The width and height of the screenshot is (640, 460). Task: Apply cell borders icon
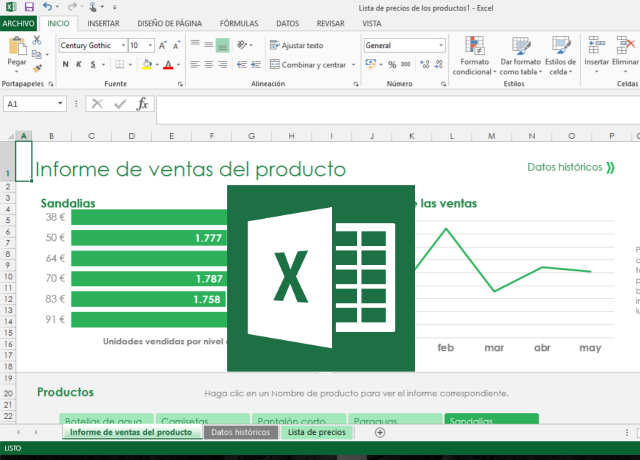pyautogui.click(x=120, y=64)
